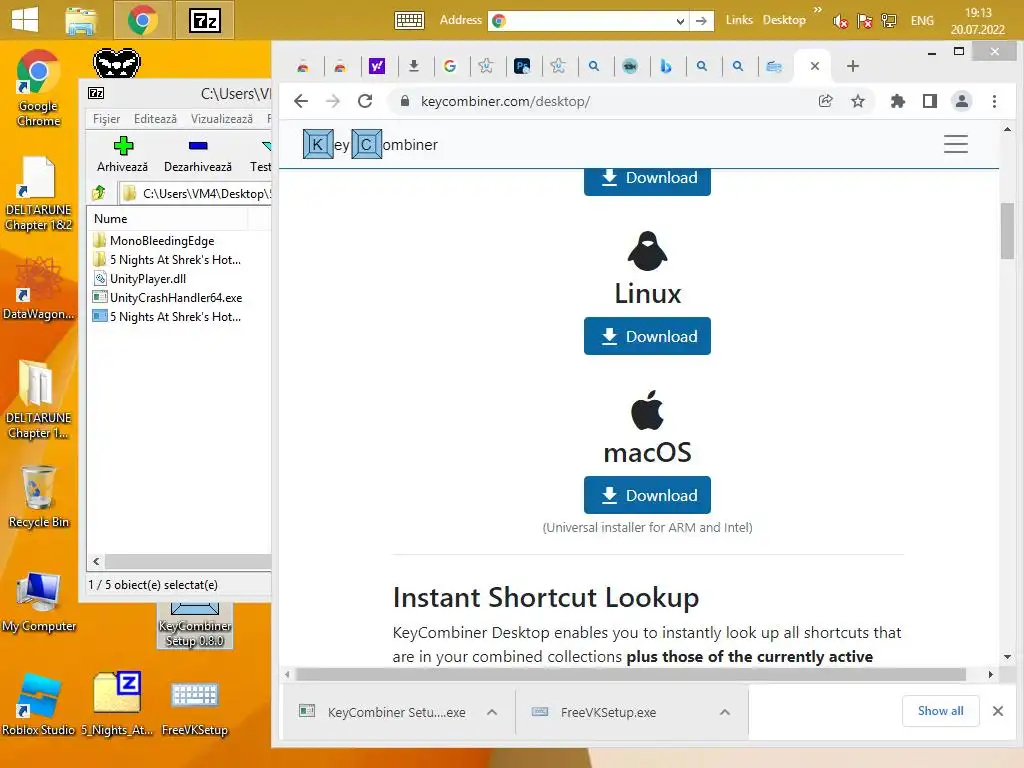
Task: Open the Fişier menu in 7-Zip
Action: pyautogui.click(x=106, y=119)
